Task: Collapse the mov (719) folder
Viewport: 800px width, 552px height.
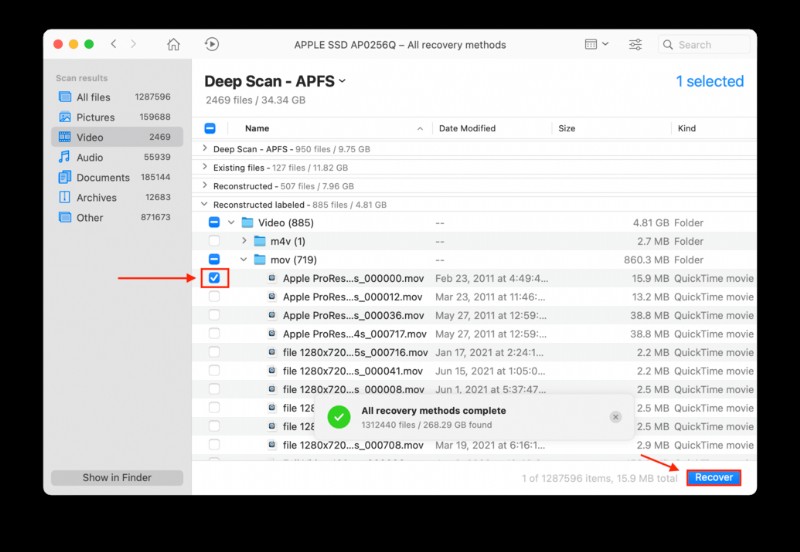Action: [x=244, y=260]
